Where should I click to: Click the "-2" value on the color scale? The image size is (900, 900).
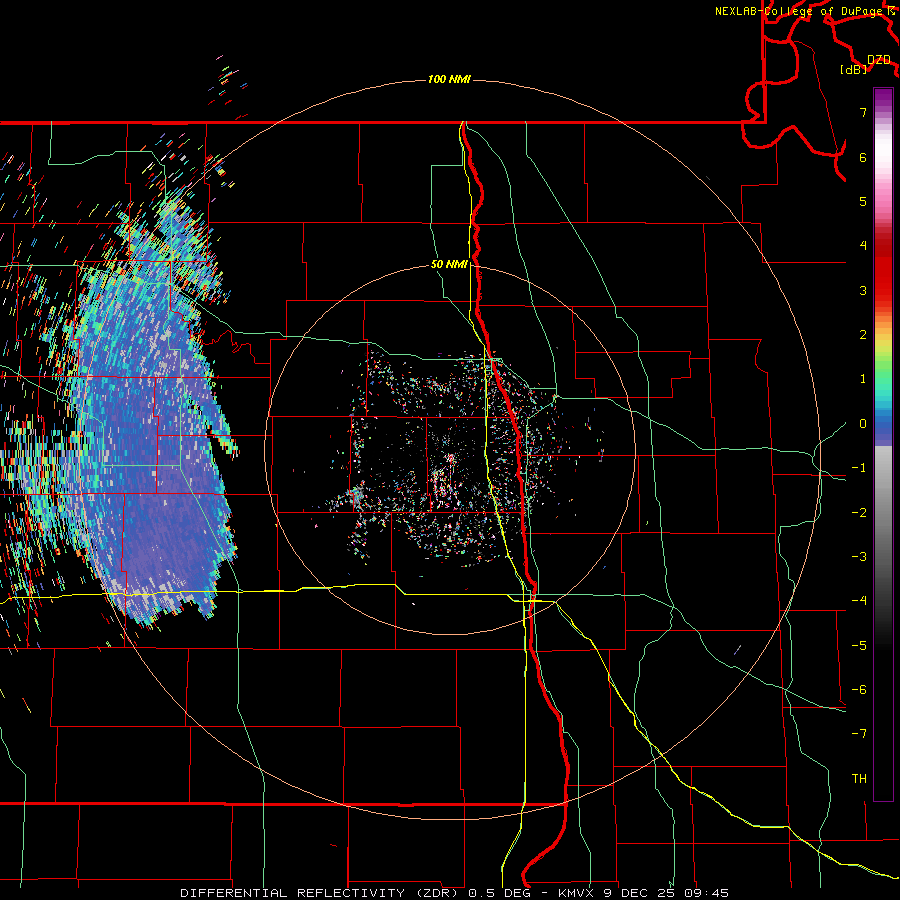[859, 513]
